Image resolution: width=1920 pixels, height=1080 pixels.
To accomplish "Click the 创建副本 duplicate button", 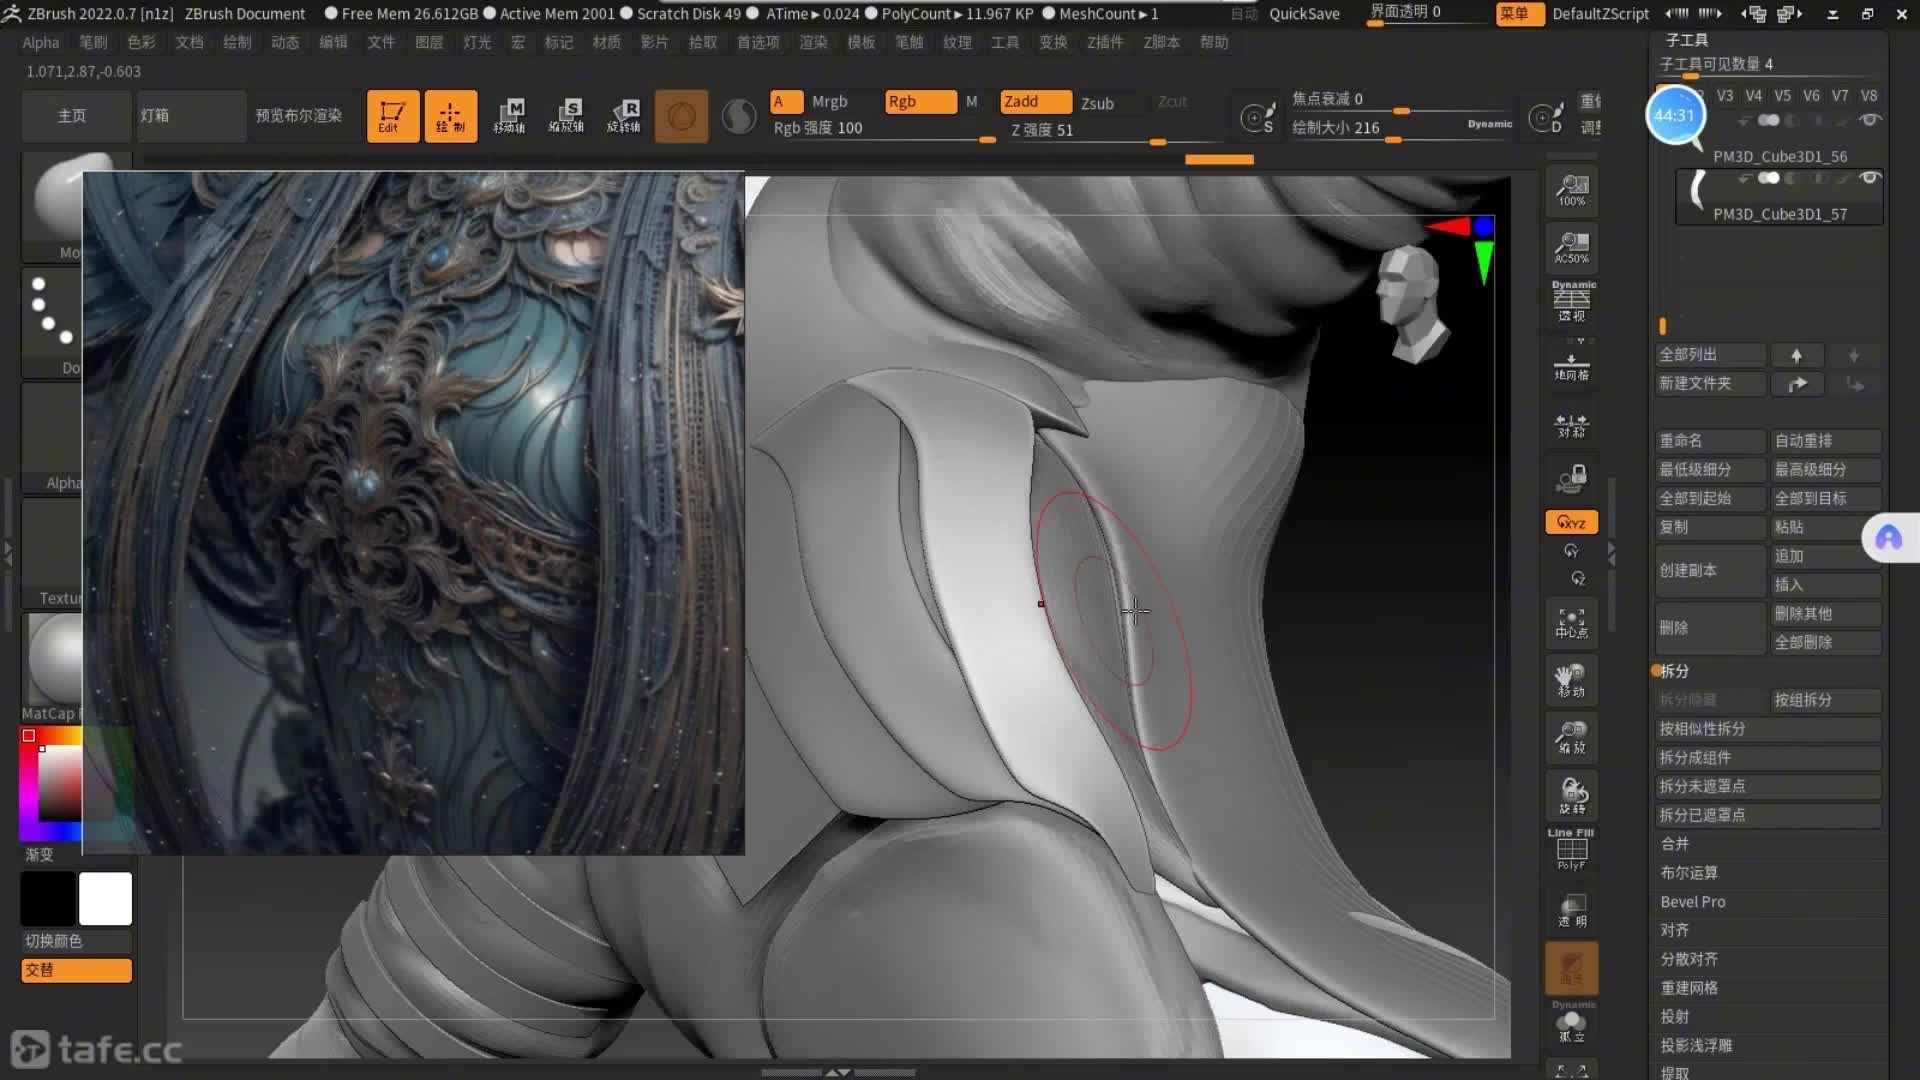I will click(1709, 570).
